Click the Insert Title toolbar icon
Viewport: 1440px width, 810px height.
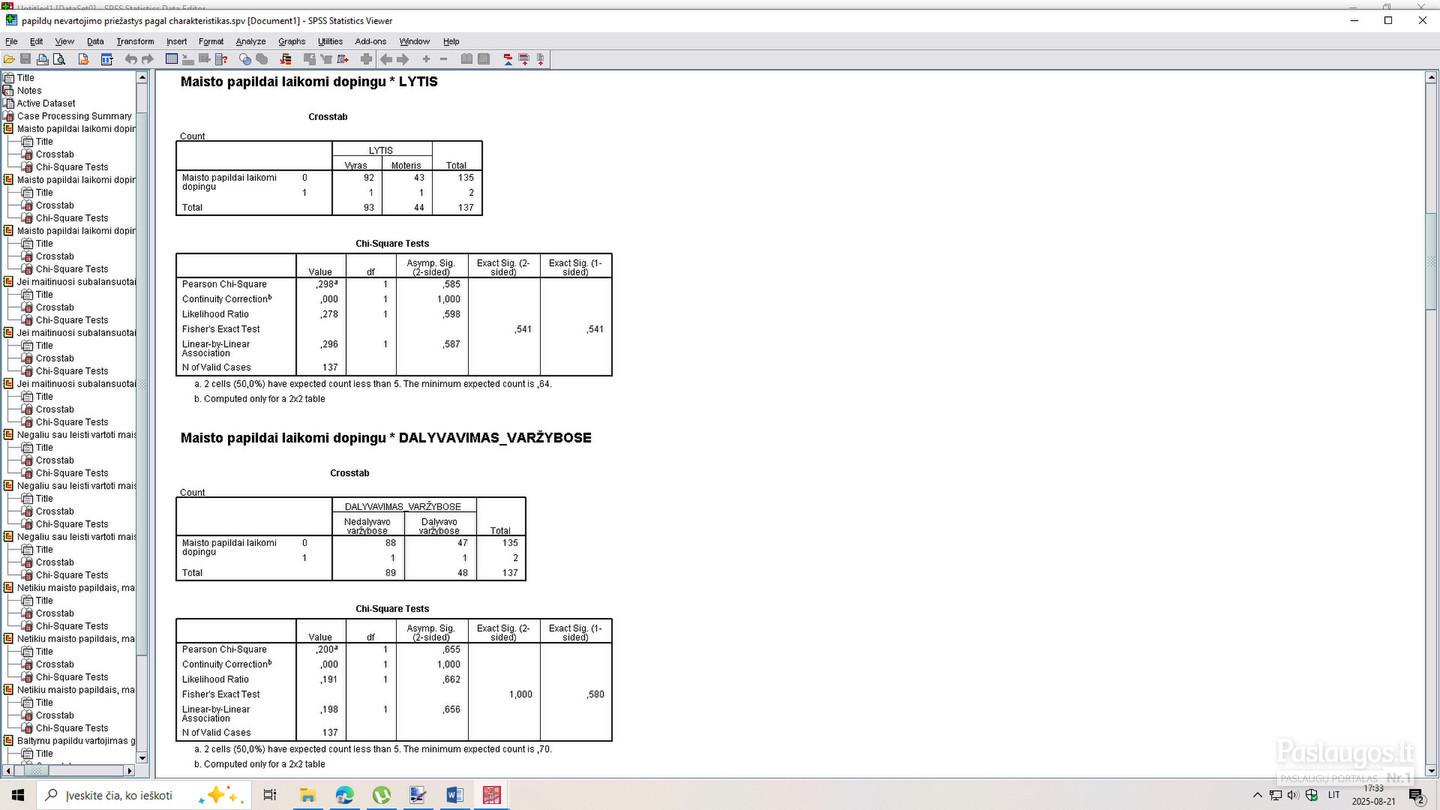[x=524, y=60]
